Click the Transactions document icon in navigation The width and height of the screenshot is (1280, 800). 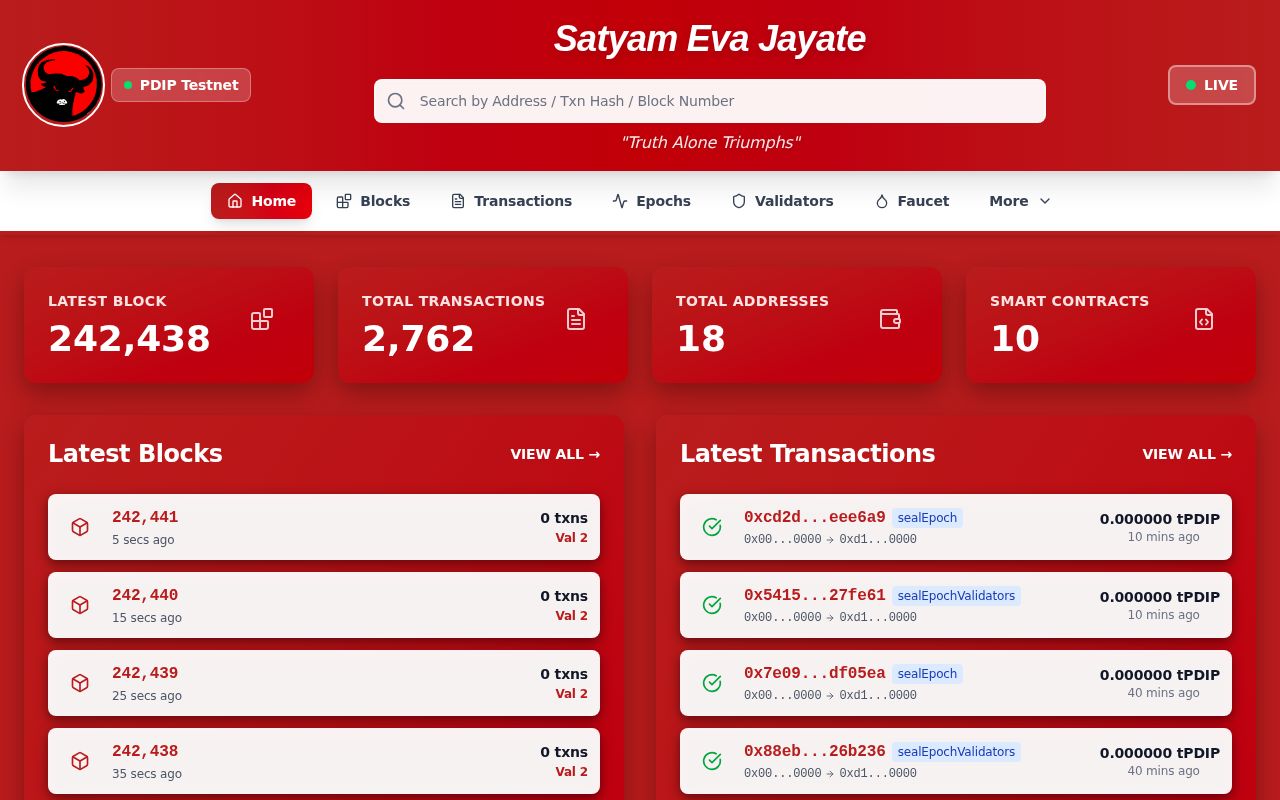click(x=458, y=201)
